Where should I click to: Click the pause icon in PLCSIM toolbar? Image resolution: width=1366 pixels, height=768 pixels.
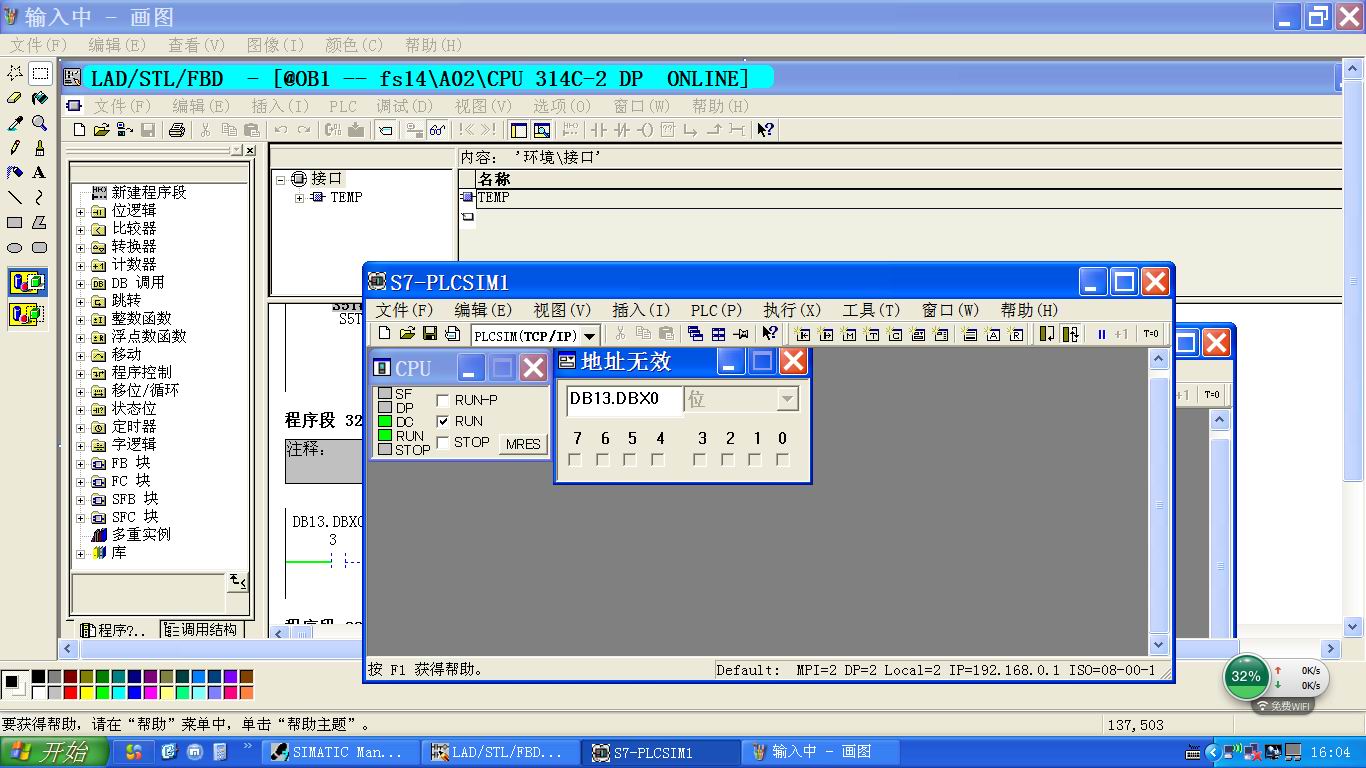click(1101, 334)
